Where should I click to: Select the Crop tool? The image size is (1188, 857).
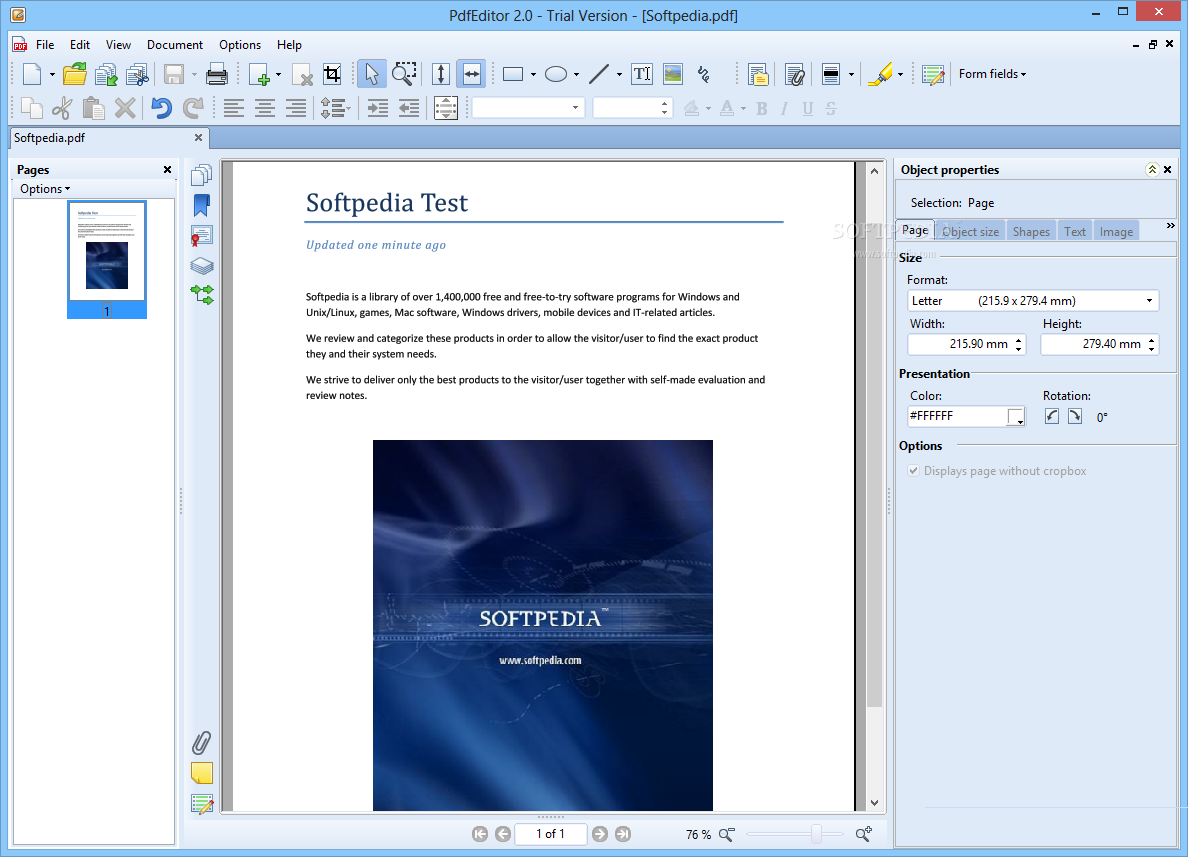pyautogui.click(x=332, y=74)
